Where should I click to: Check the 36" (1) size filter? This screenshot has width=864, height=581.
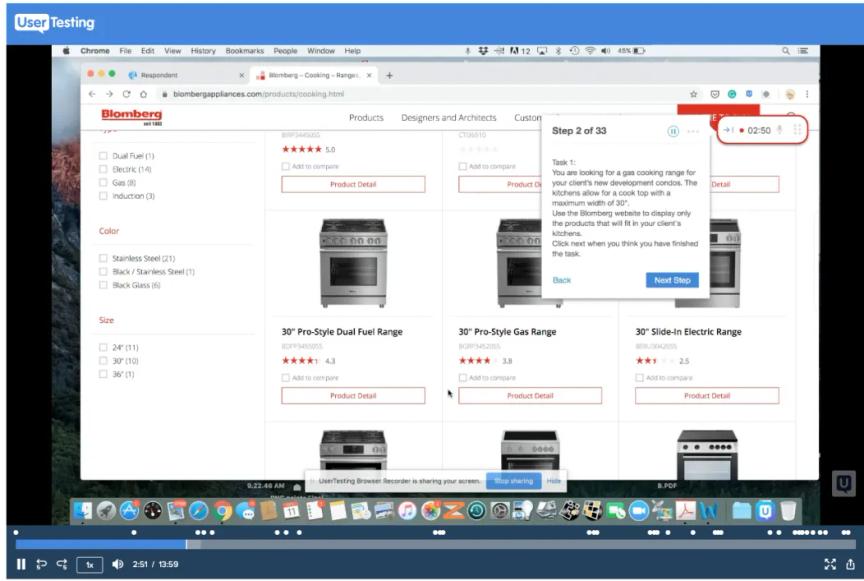pyautogui.click(x=103, y=374)
